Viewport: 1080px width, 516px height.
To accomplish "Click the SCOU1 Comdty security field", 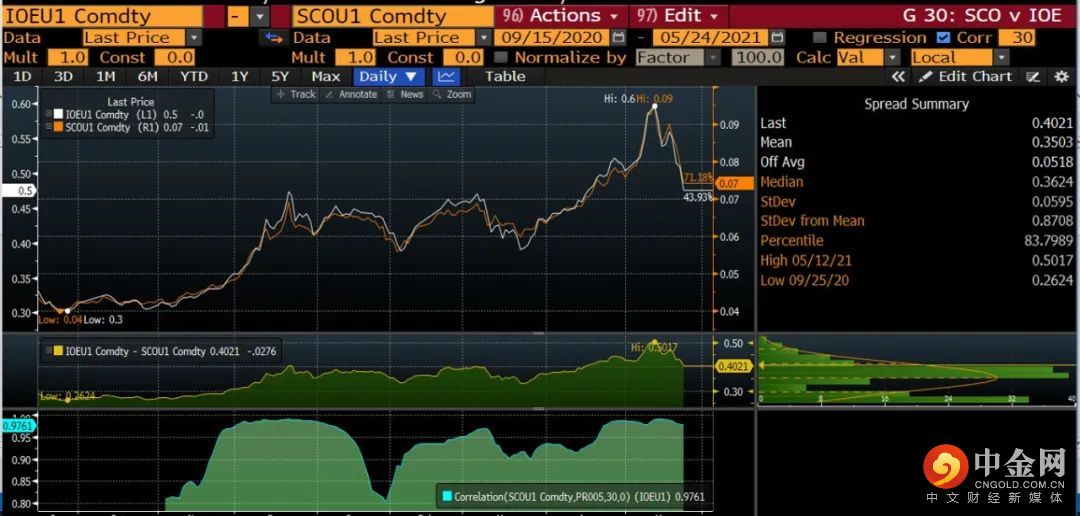I will [393, 16].
